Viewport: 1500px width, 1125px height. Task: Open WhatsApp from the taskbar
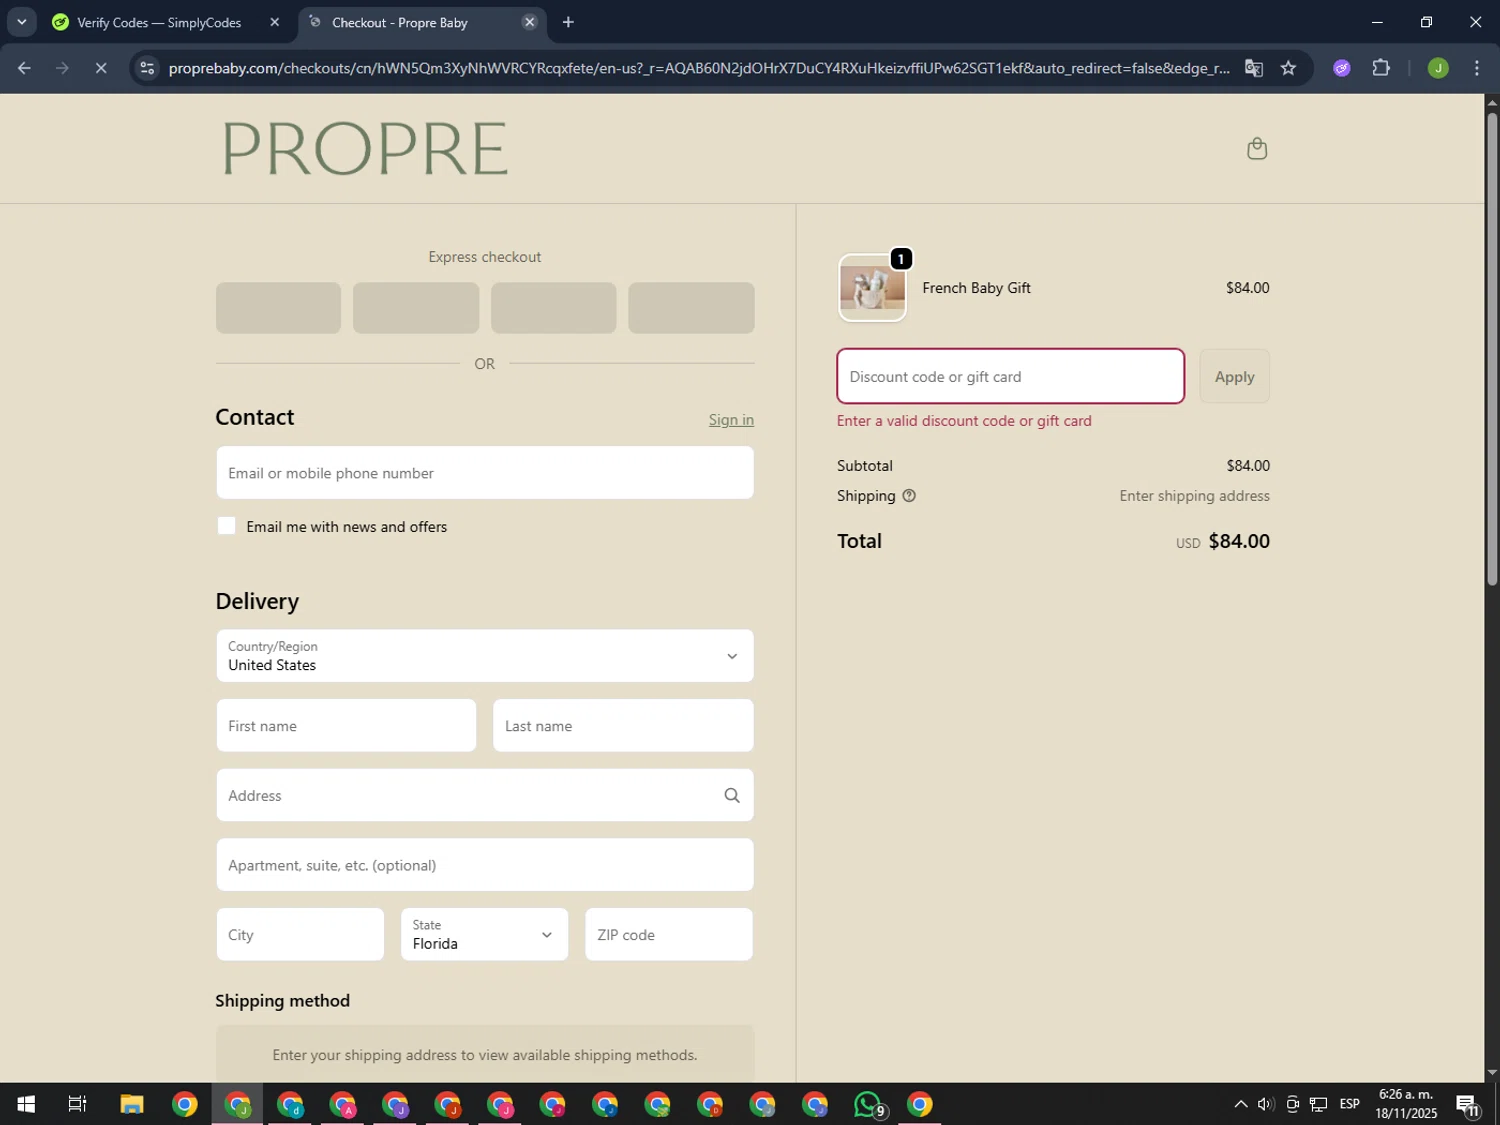click(x=868, y=1104)
